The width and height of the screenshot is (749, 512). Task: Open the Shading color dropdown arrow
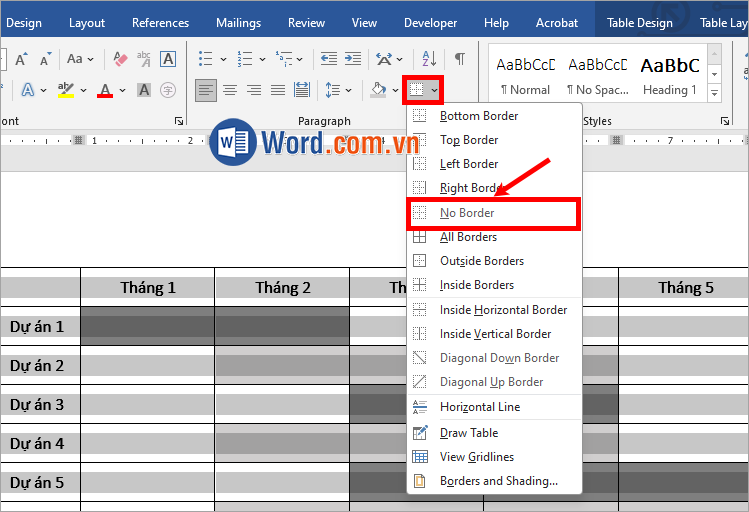[x=396, y=90]
